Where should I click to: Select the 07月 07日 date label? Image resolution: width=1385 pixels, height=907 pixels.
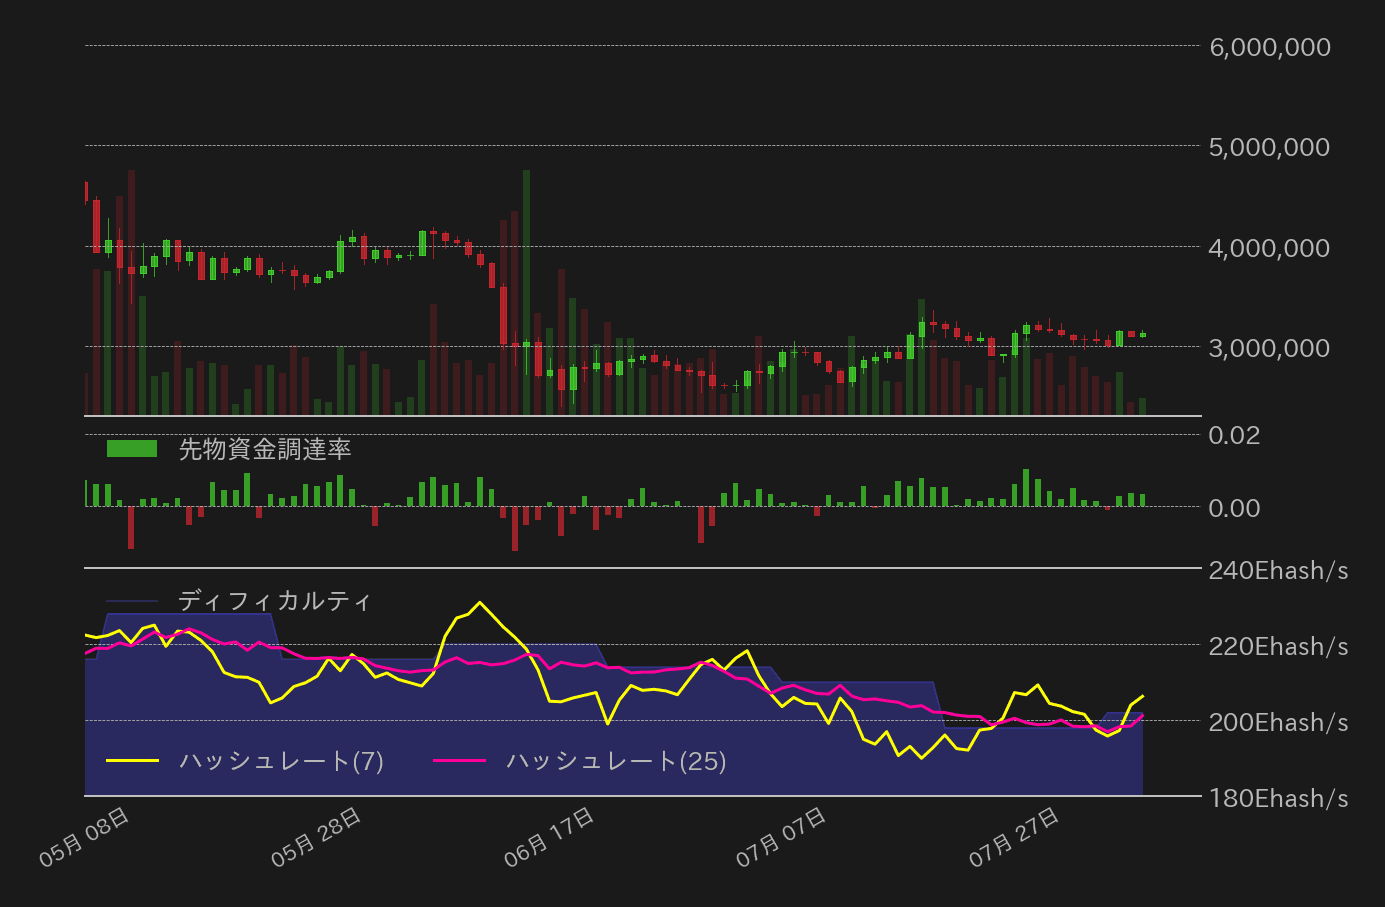782,837
